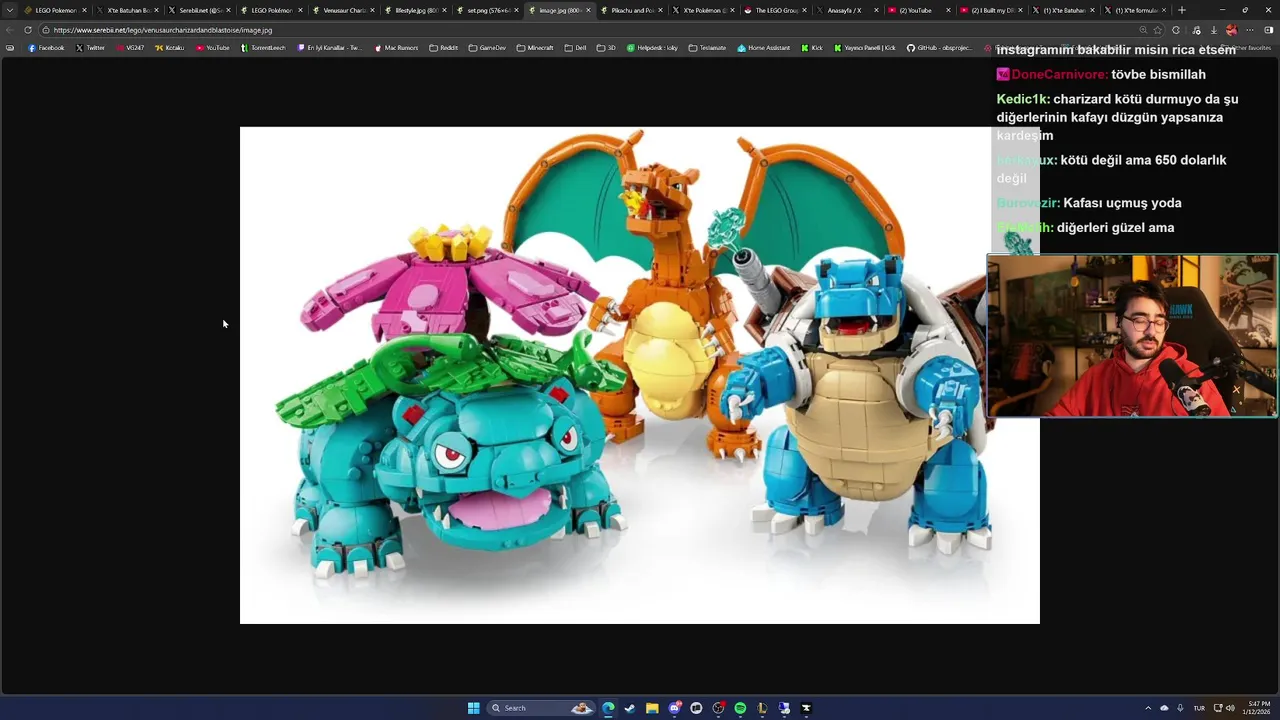Image resolution: width=1280 pixels, height=720 pixels.
Task: Switch to the Venusaur Charizard tab
Action: (x=344, y=10)
